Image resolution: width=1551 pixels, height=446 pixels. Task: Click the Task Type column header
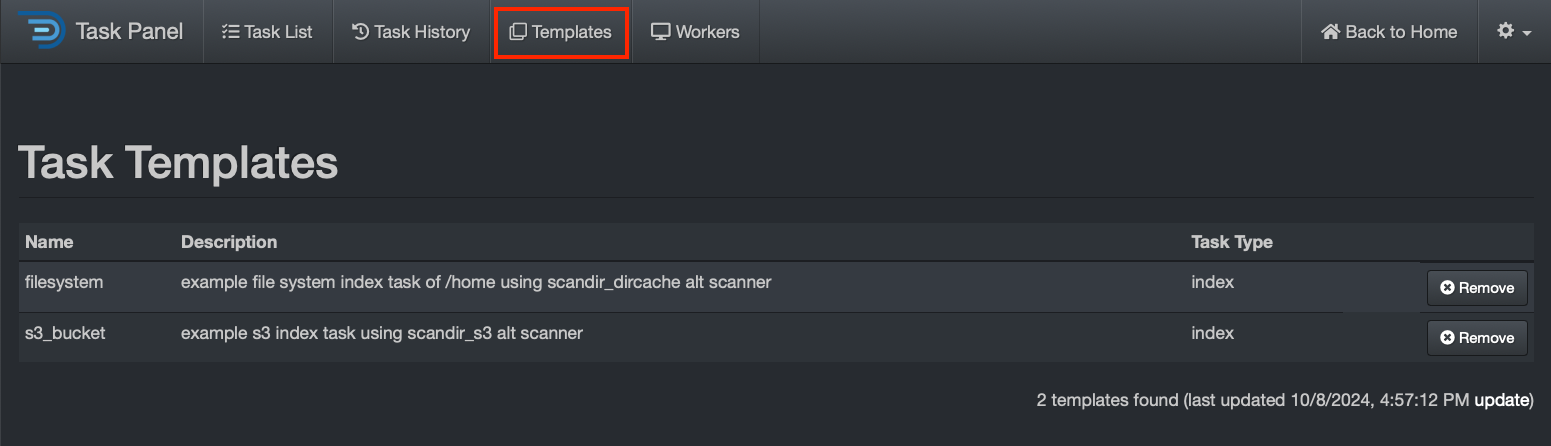1231,242
